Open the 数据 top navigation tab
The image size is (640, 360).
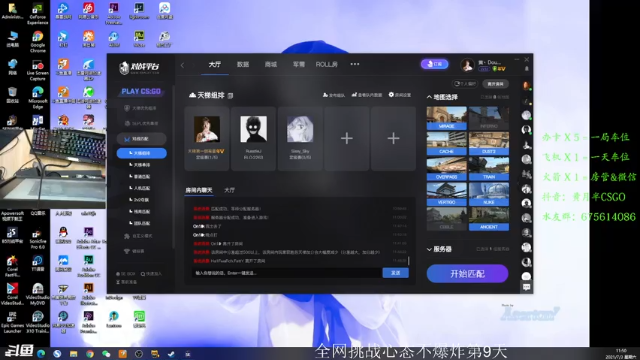pyautogui.click(x=243, y=64)
